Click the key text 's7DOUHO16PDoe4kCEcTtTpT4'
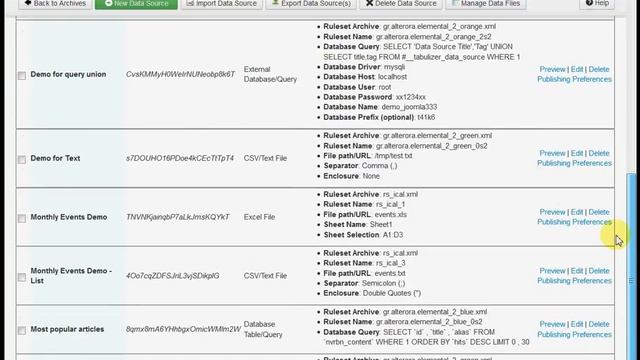This screenshot has width=640, height=360. coord(180,158)
